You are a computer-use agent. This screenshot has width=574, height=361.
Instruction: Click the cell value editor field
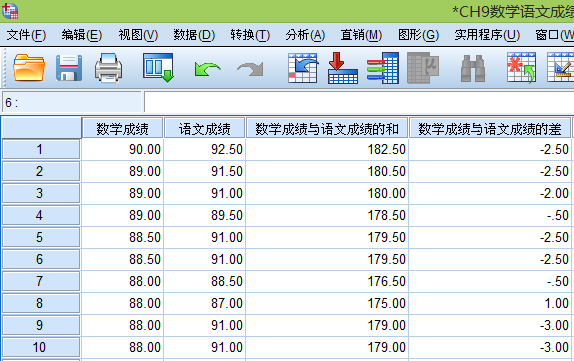(x=359, y=102)
